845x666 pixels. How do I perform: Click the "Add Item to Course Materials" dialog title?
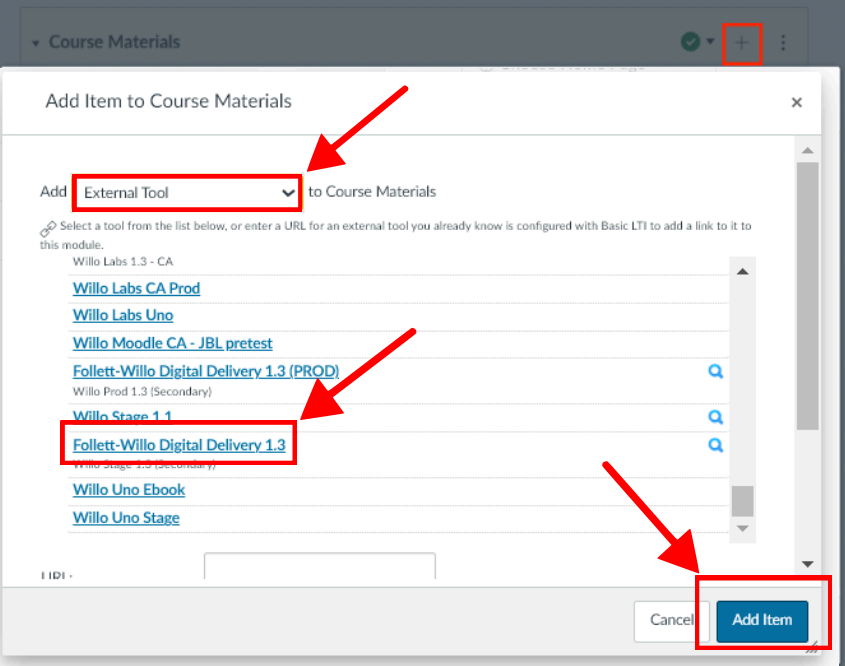coord(168,101)
